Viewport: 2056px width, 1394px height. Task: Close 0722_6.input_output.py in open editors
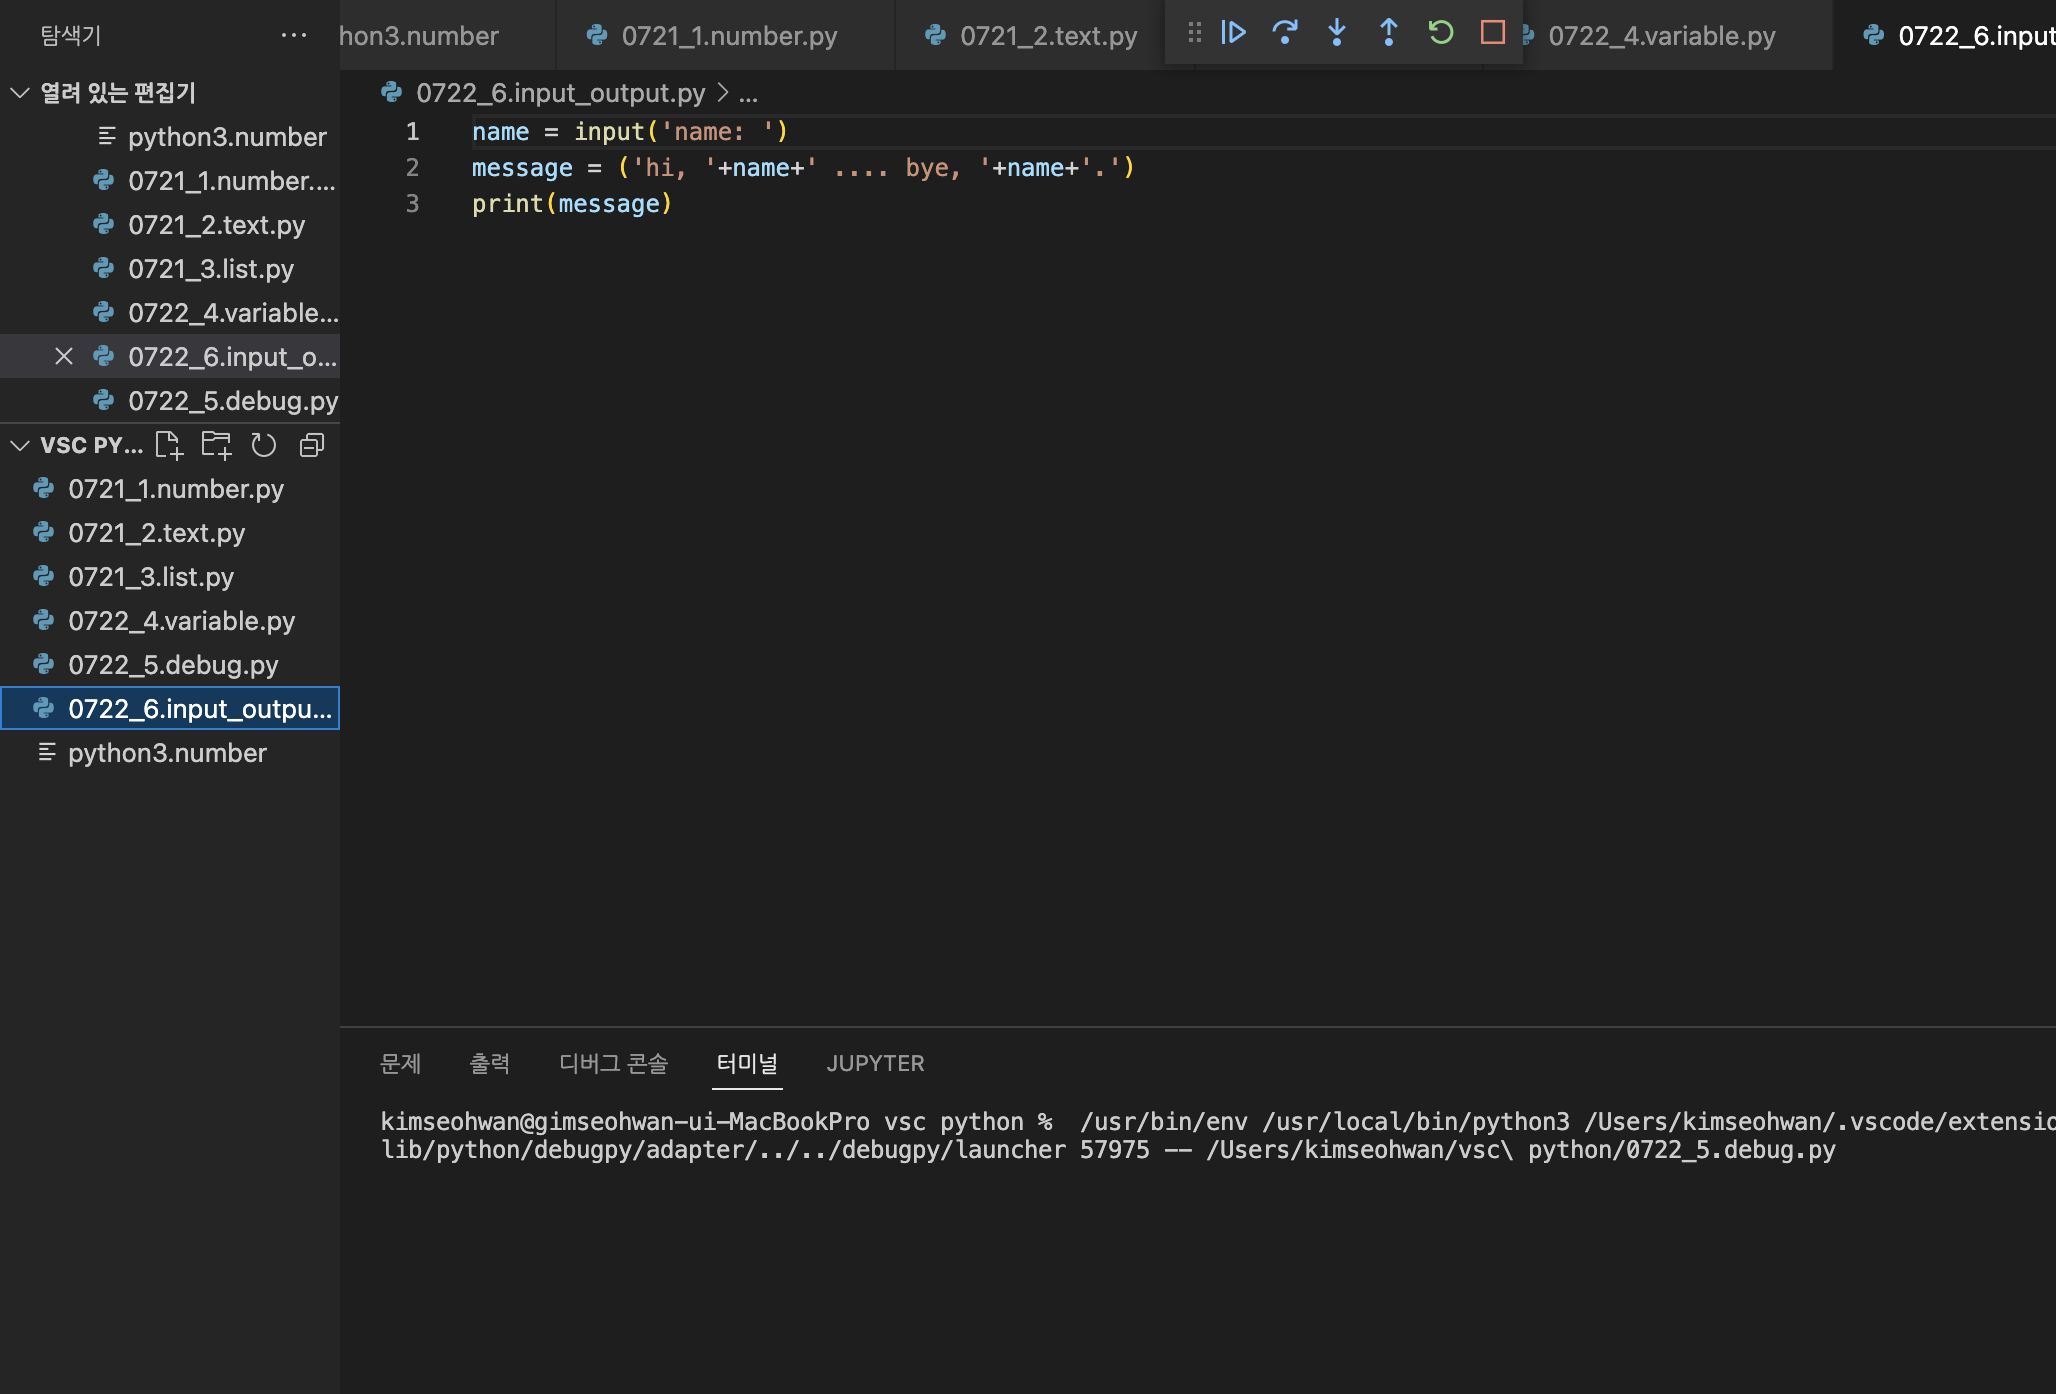pyautogui.click(x=64, y=357)
